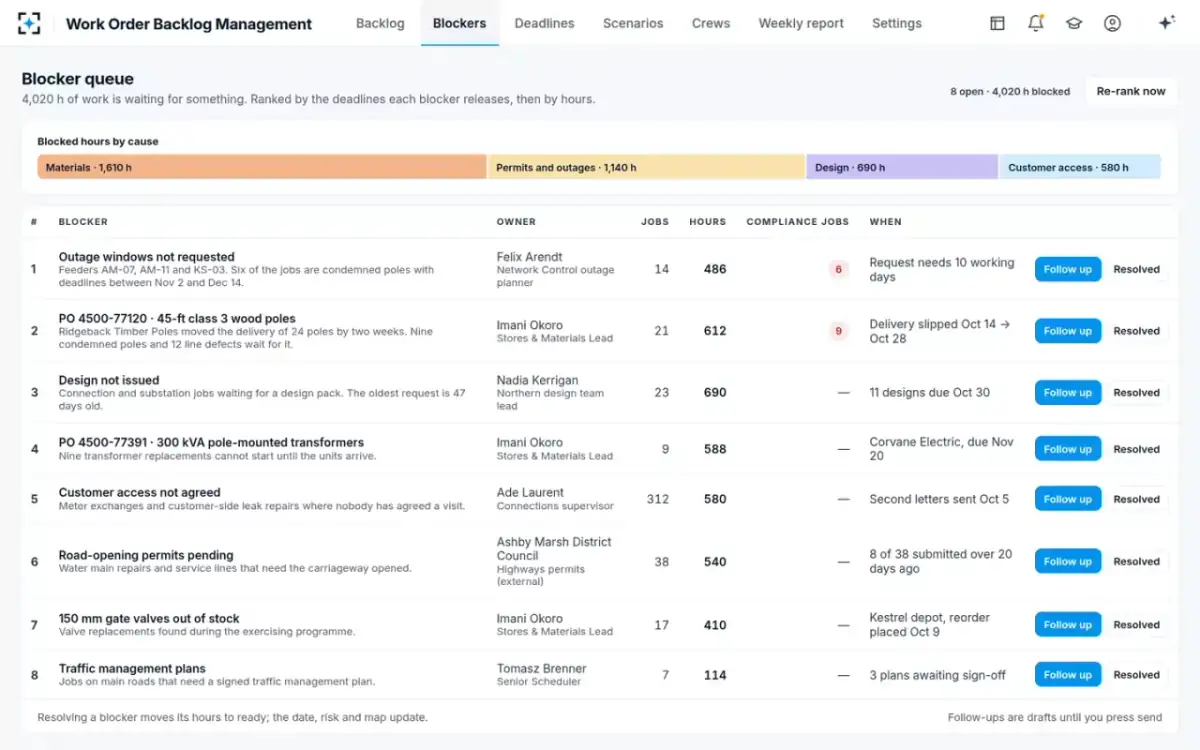Image resolution: width=1200 pixels, height=750 pixels.
Task: Select the Design 690 h bar segment
Action: click(x=902, y=167)
